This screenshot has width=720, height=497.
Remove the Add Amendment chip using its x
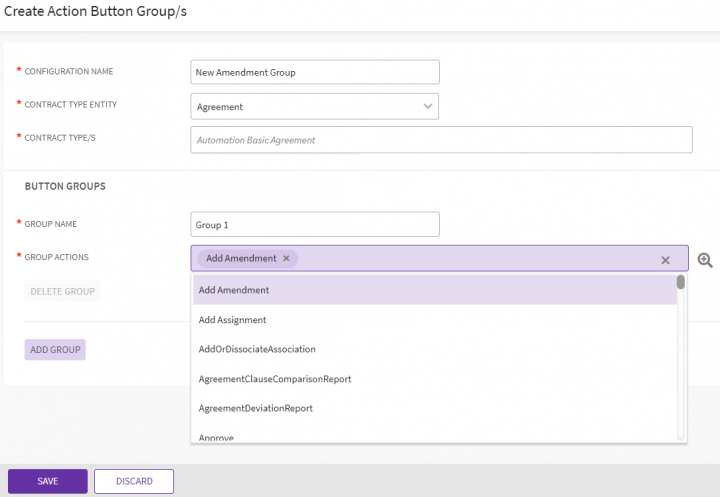[x=286, y=258]
